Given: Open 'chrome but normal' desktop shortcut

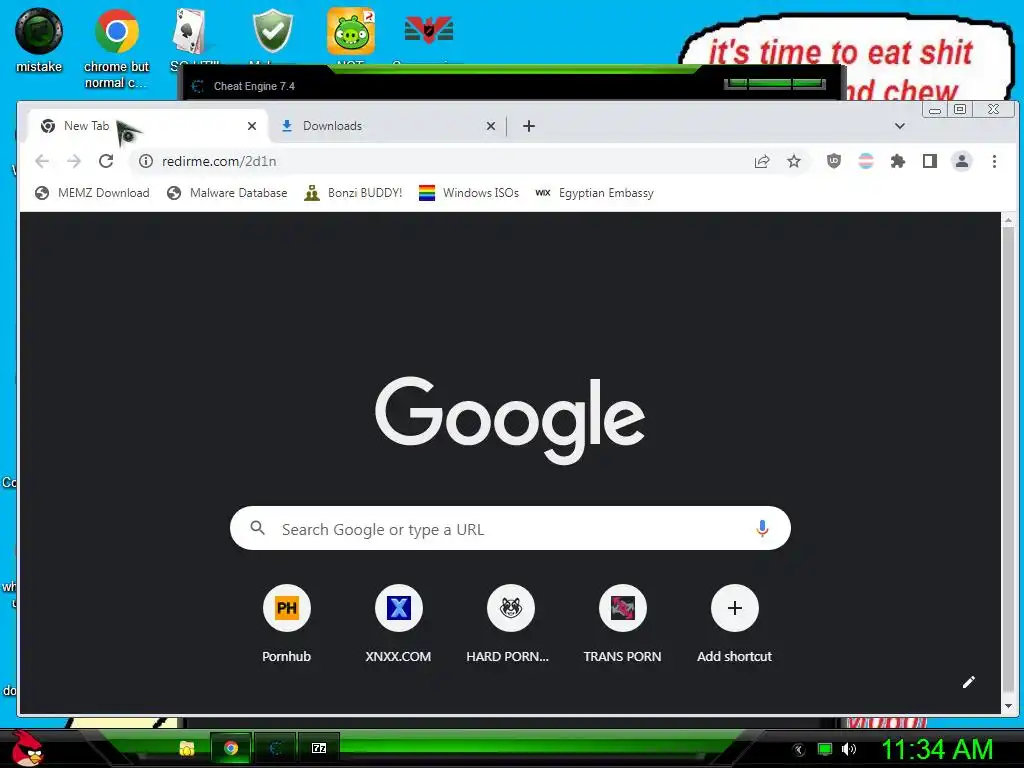Looking at the screenshot, I should click(x=117, y=49).
